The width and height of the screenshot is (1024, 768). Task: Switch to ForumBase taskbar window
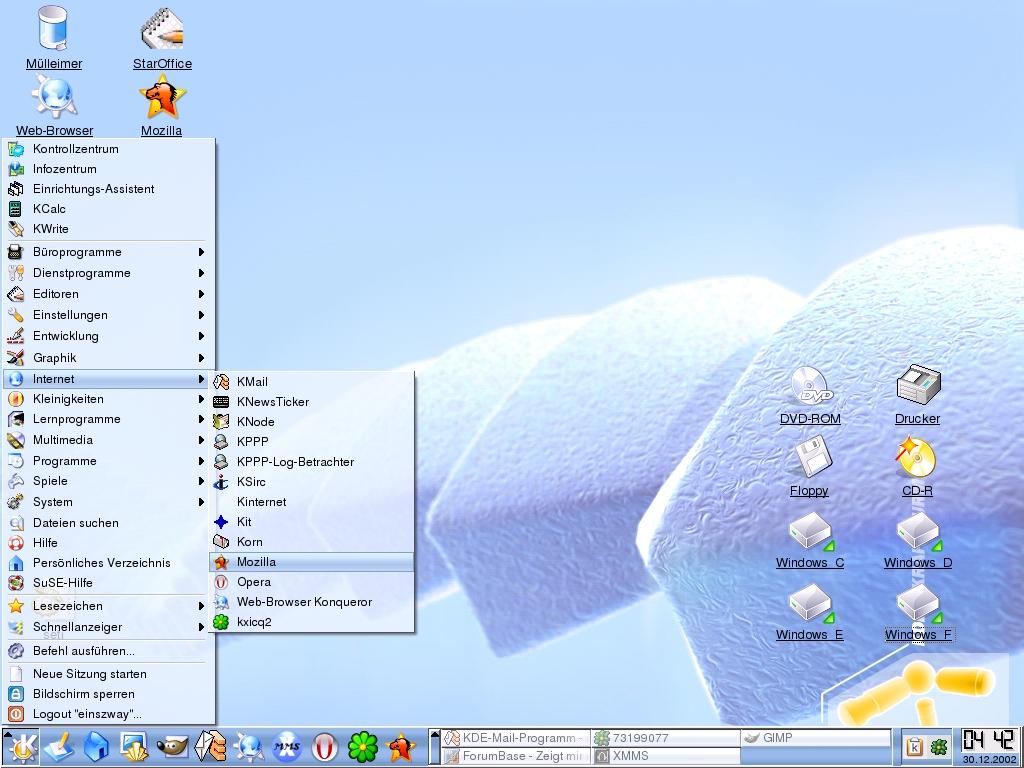coord(516,756)
